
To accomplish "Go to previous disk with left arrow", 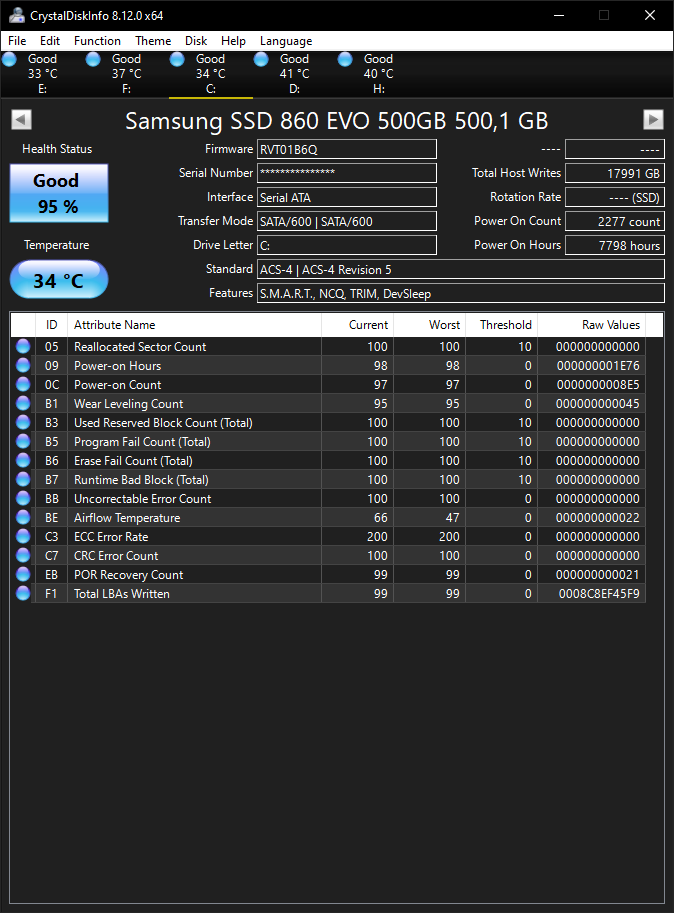I will [22, 120].
